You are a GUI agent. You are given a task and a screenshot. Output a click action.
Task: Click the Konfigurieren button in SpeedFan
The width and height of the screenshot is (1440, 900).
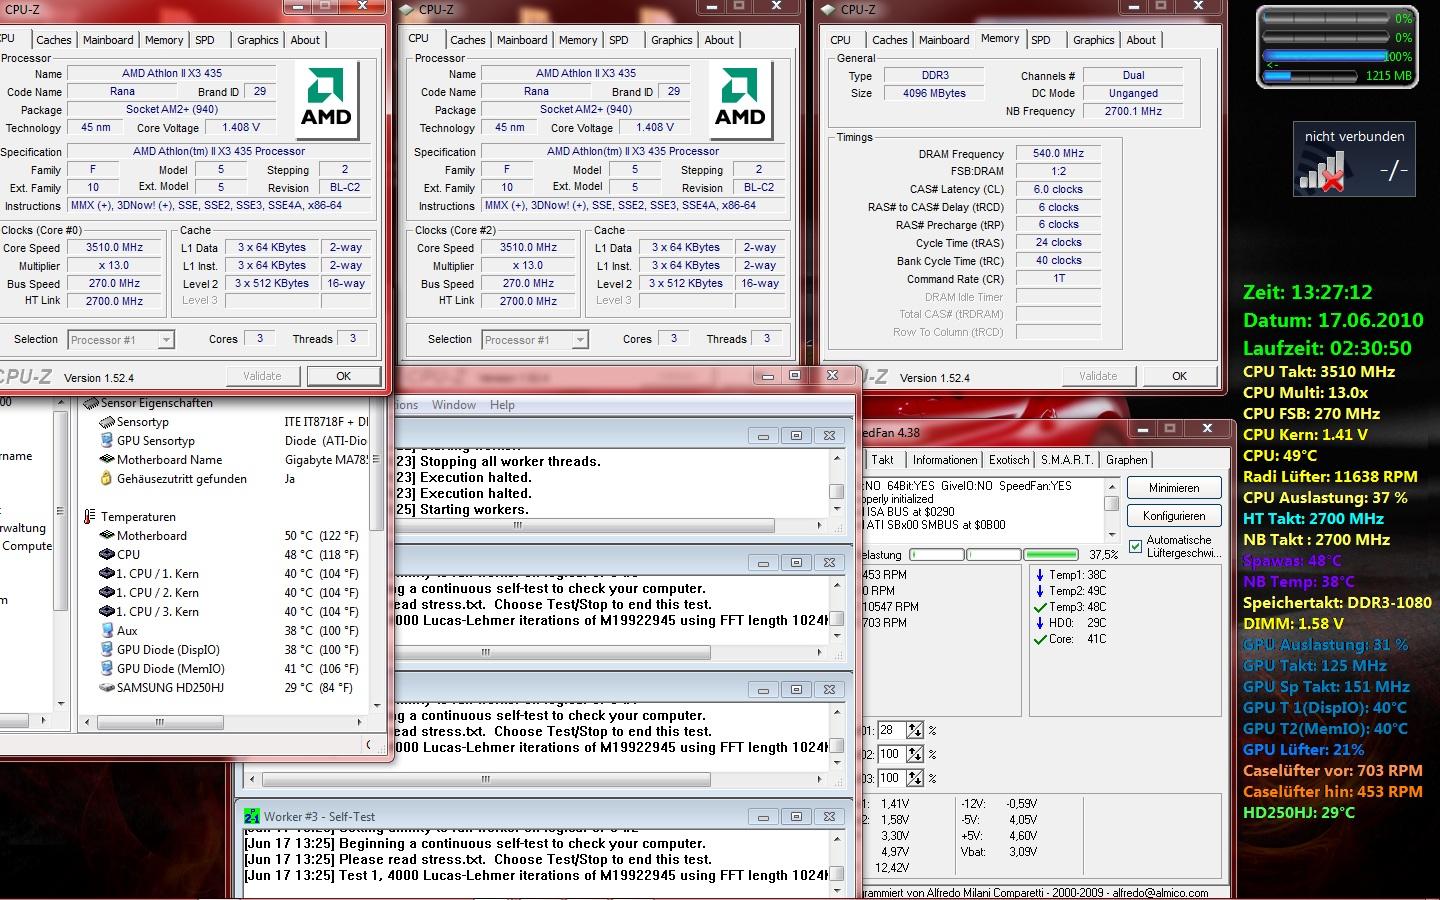tap(1174, 516)
